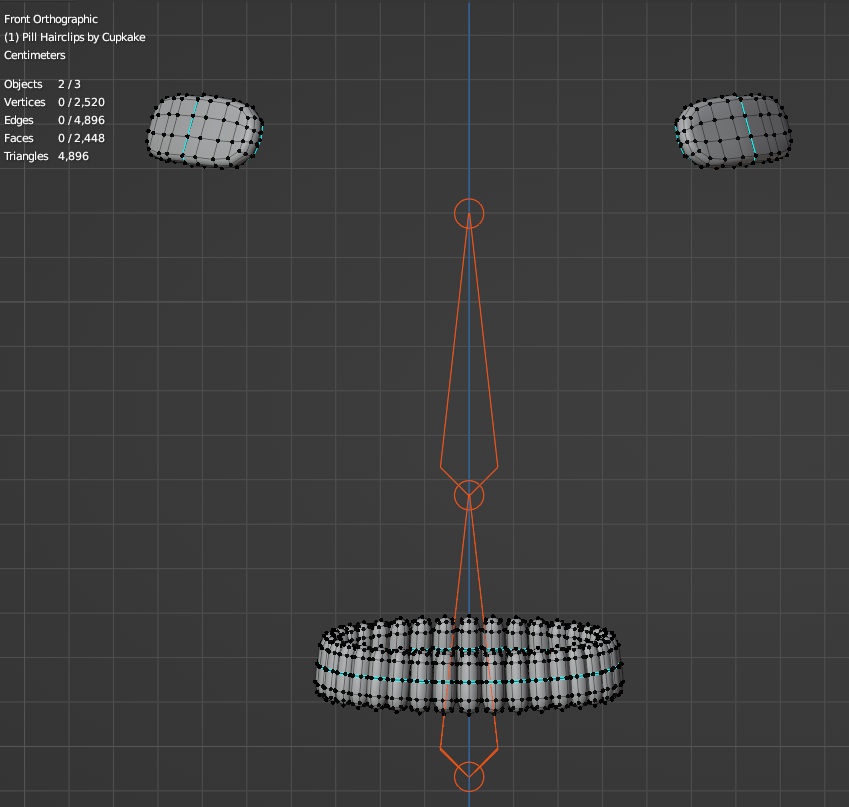
Task: Select the bottom bone joint circle
Action: click(469, 776)
